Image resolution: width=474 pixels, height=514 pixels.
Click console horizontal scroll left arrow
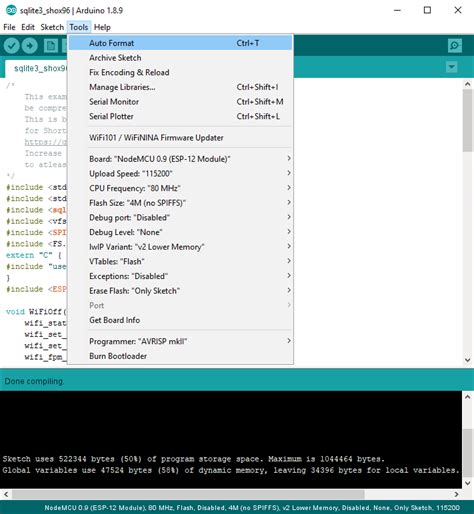[x=6, y=494]
